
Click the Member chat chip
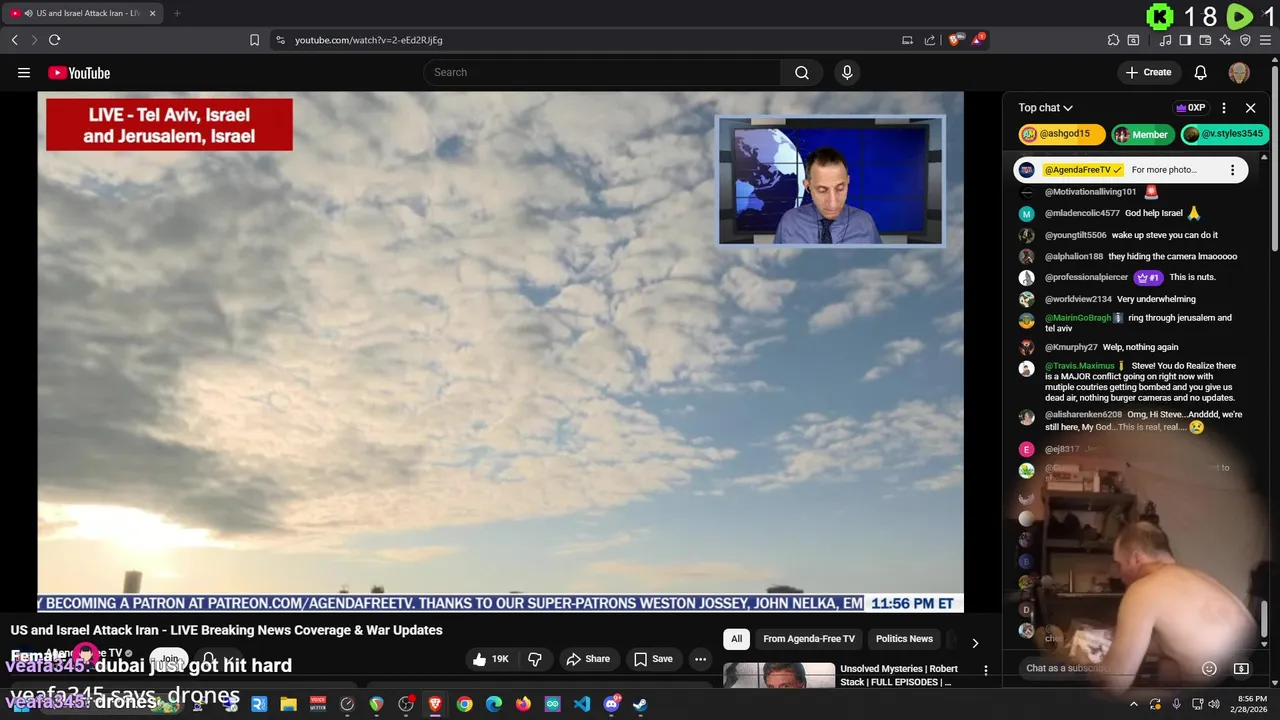click(x=1141, y=134)
